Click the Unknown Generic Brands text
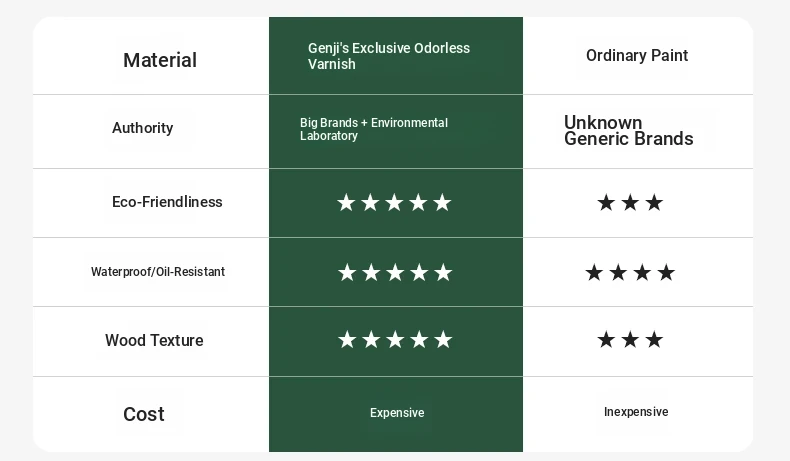Viewport: 790px width, 461px height. tap(628, 130)
